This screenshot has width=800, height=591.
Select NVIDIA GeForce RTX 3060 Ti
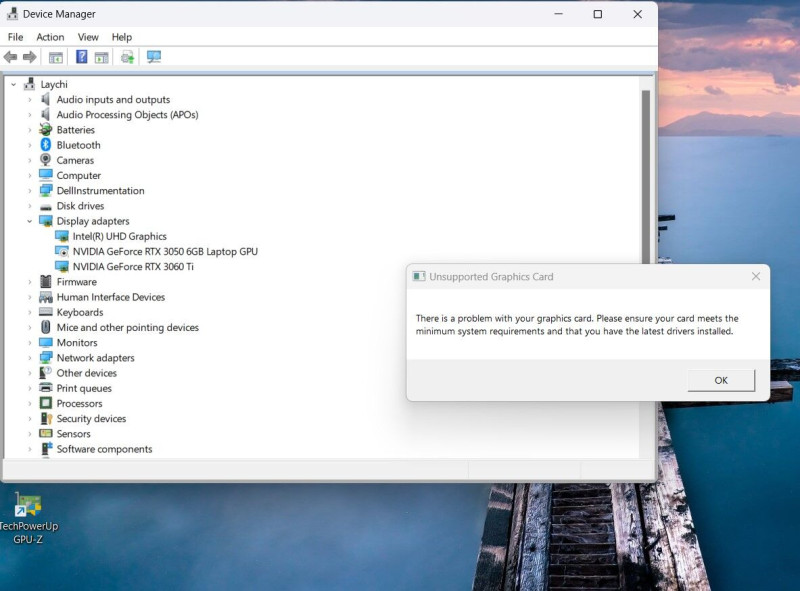tap(133, 266)
